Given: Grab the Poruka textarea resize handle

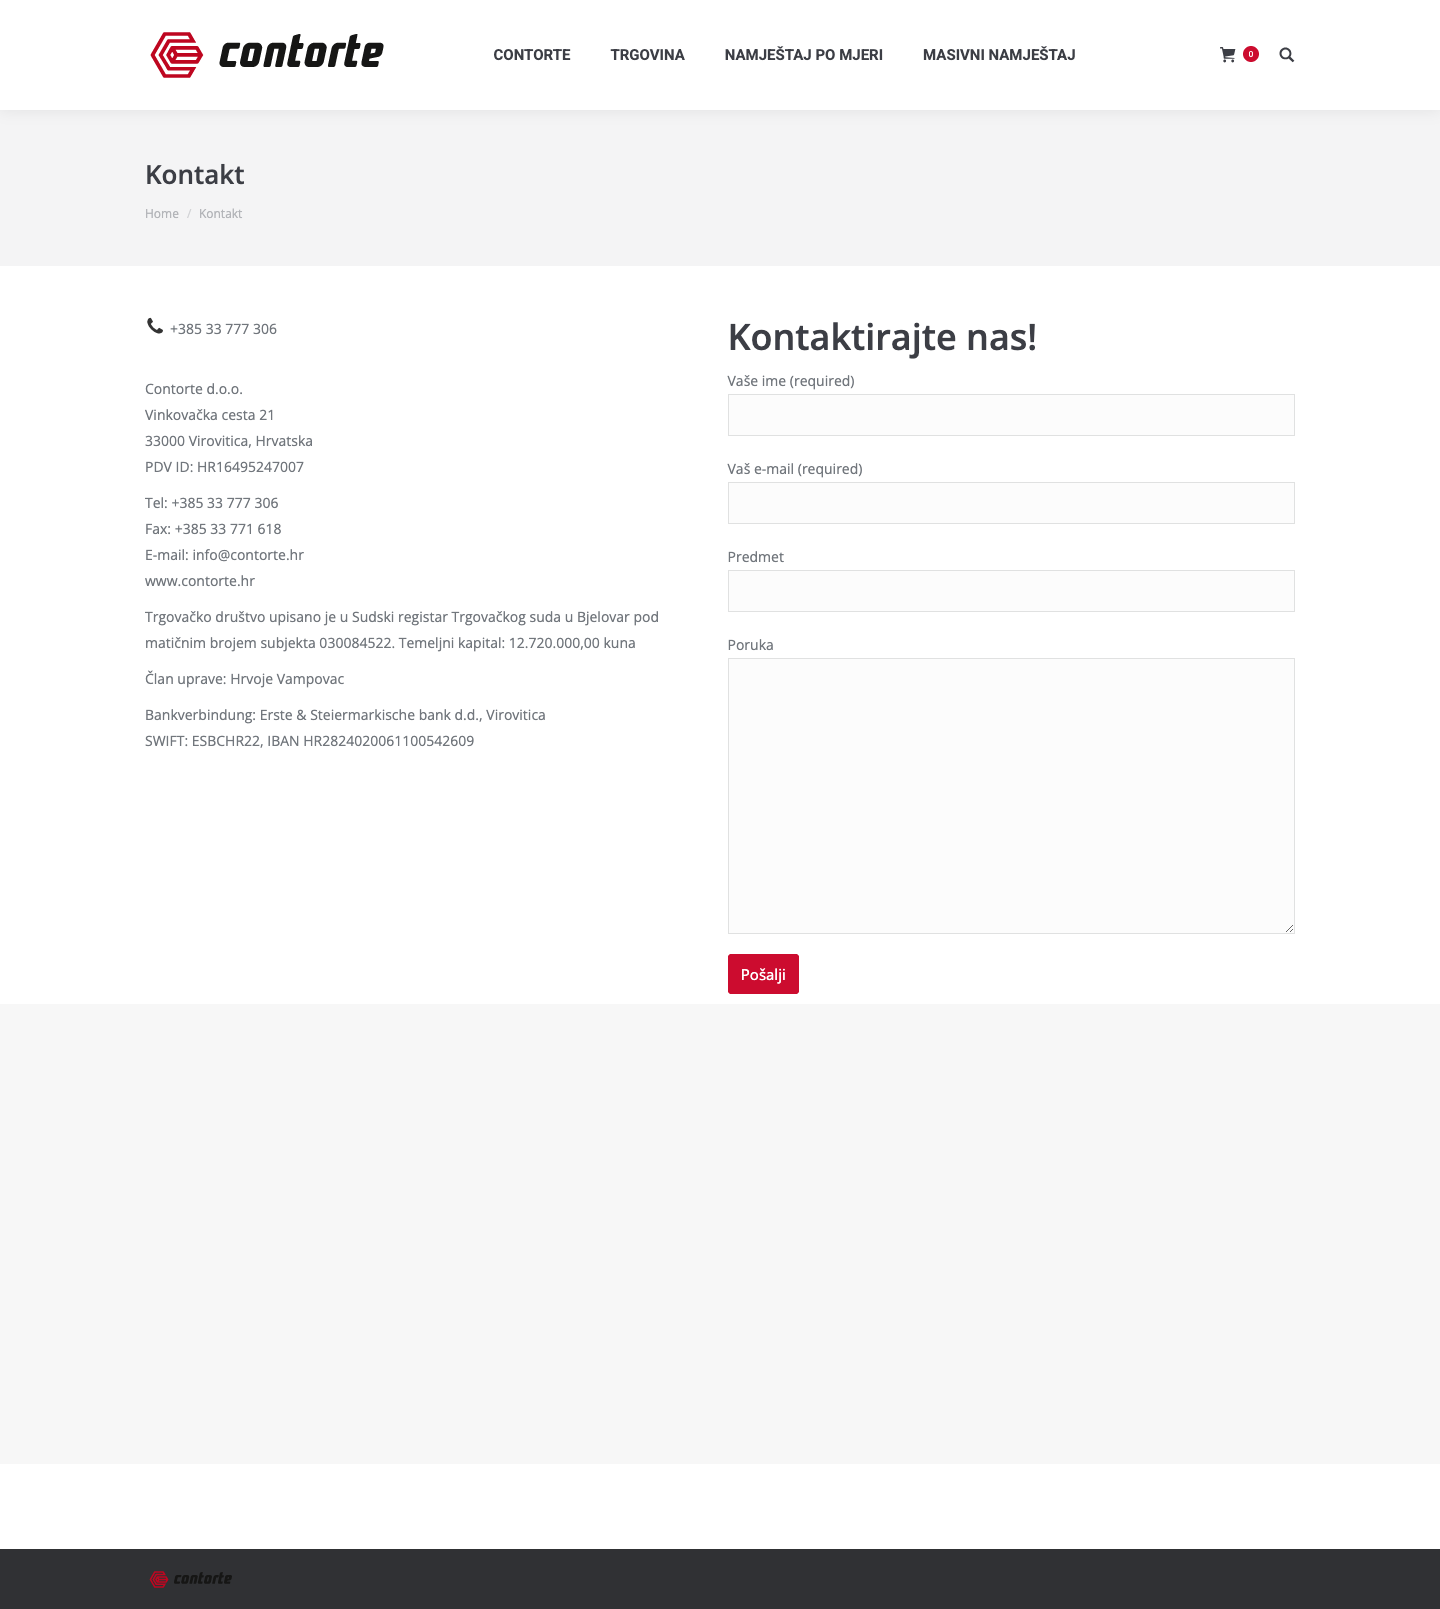Looking at the screenshot, I should pyautogui.click(x=1289, y=928).
